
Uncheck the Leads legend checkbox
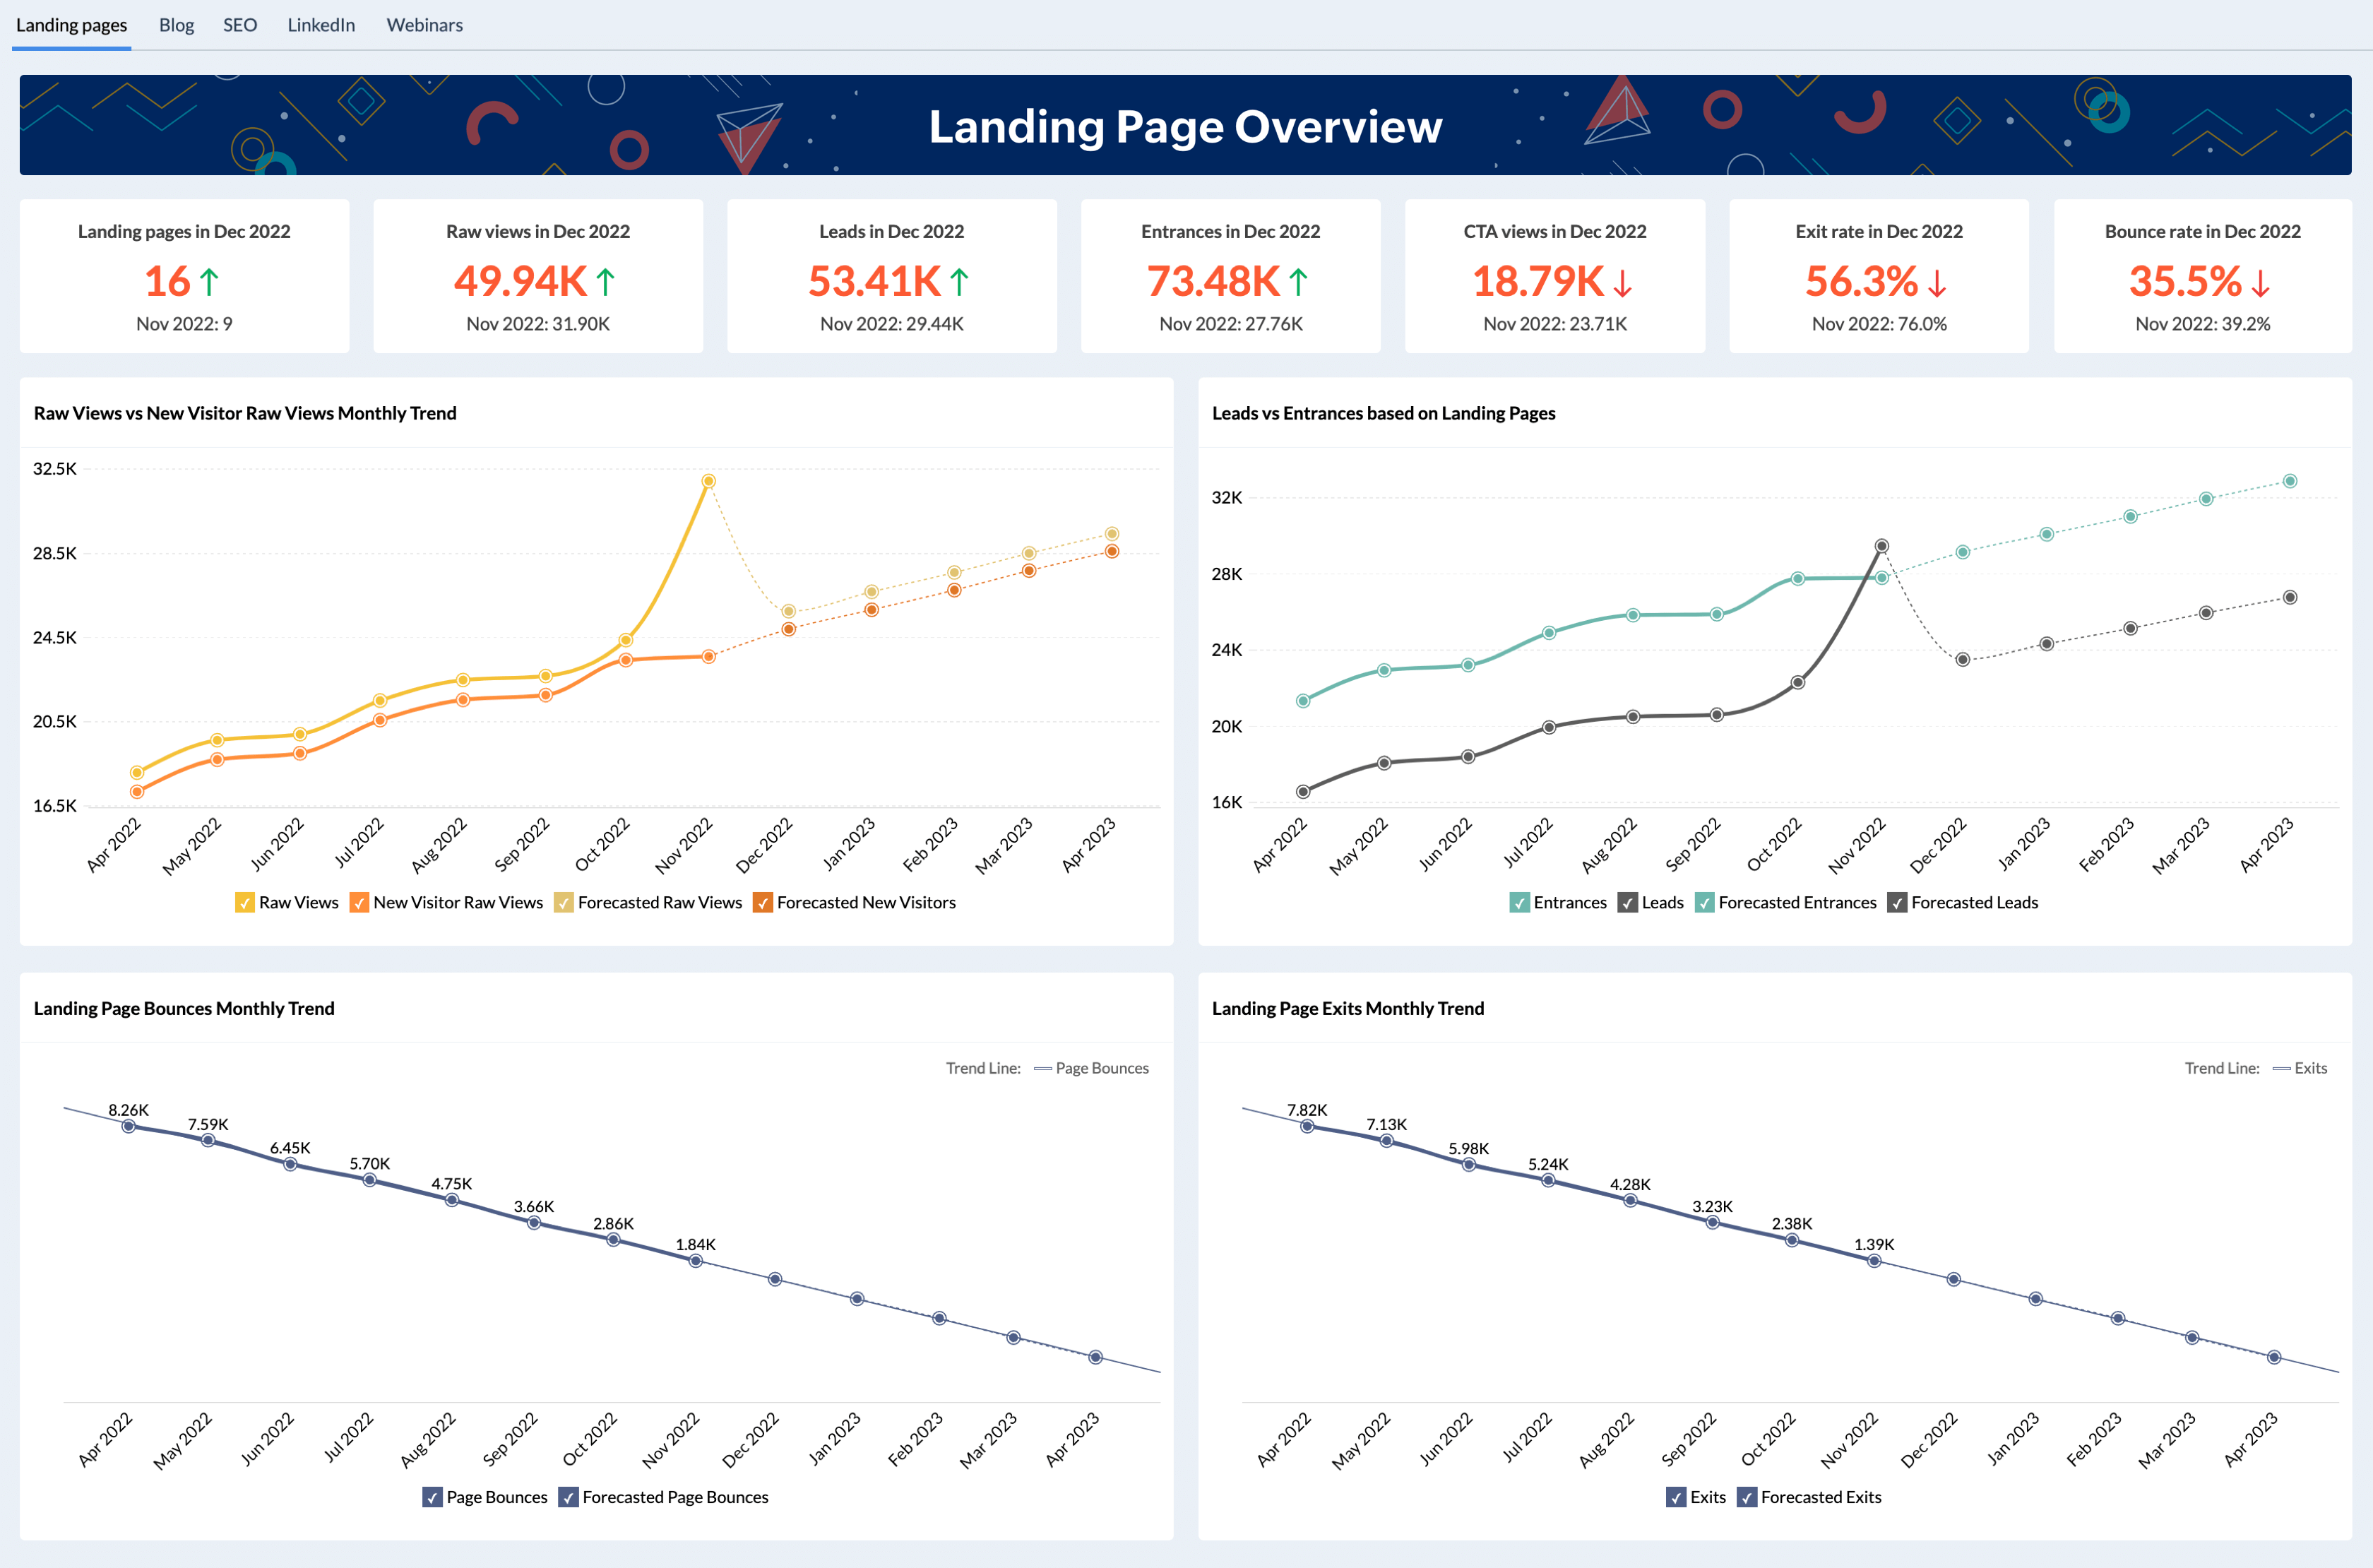[1627, 903]
